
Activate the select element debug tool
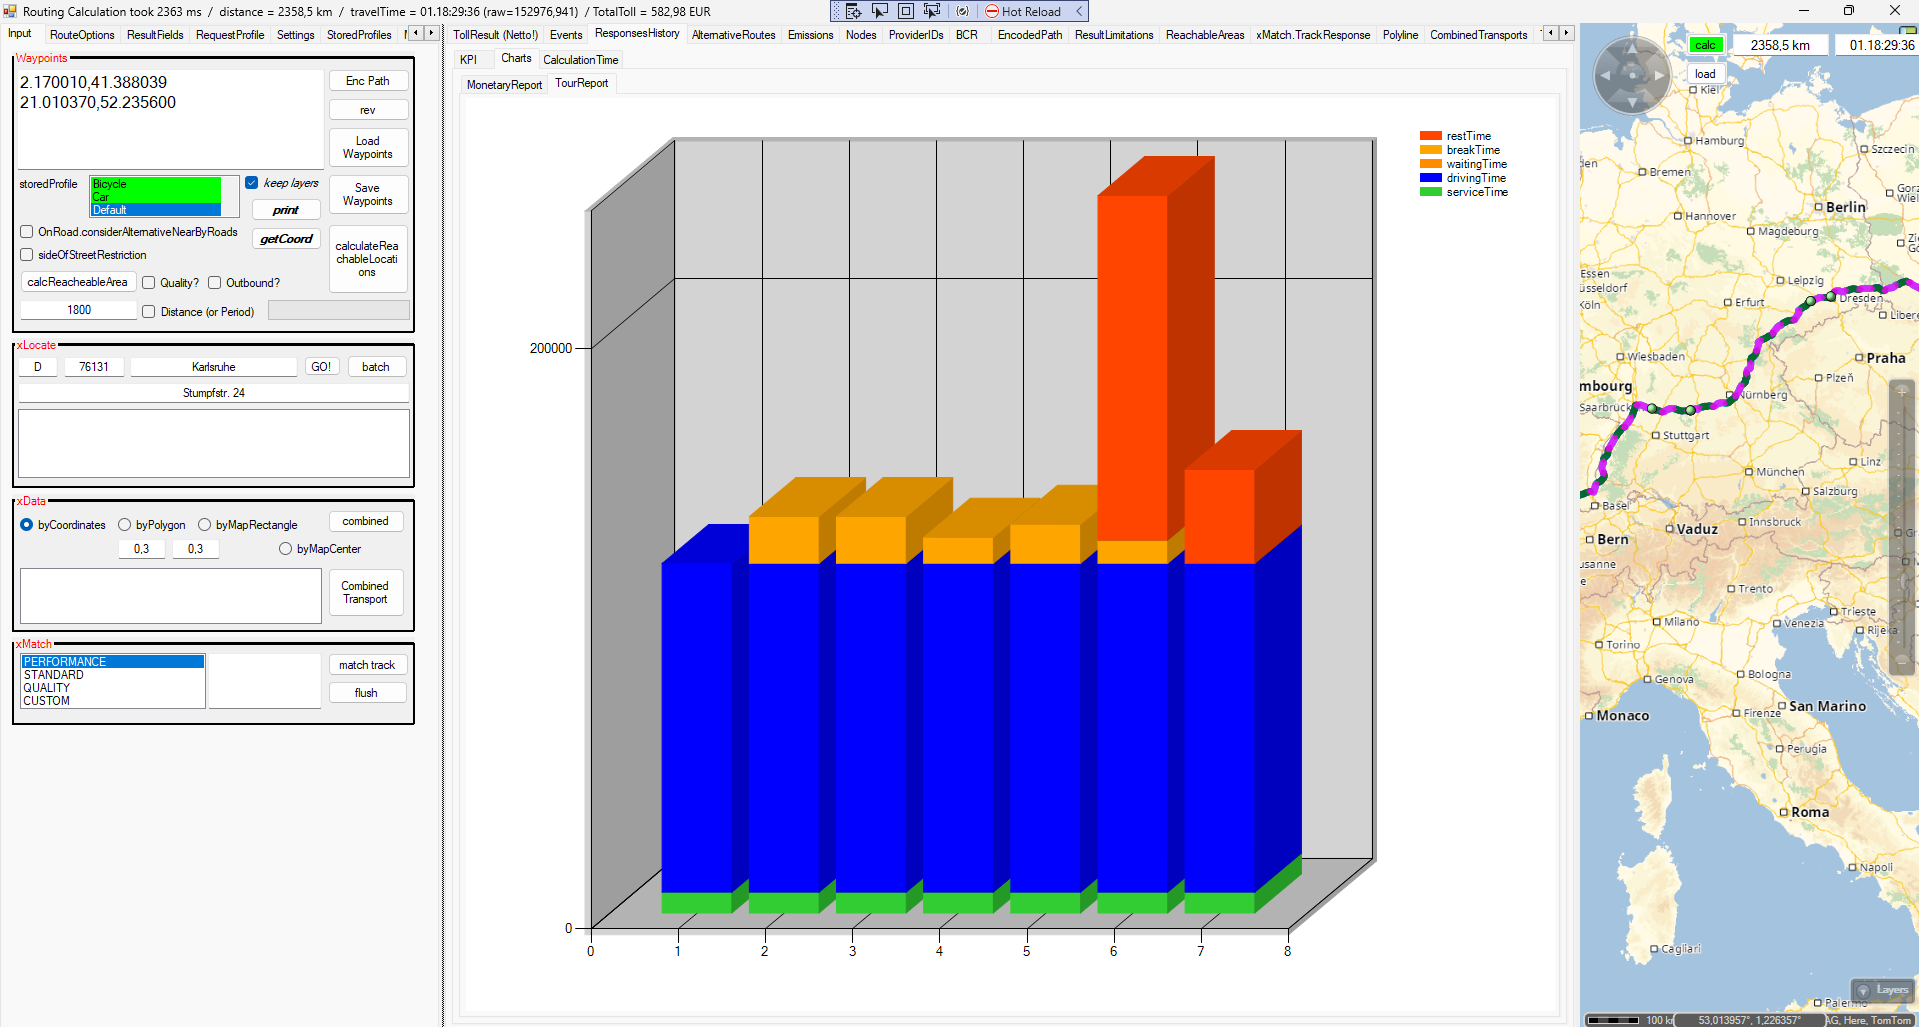click(880, 11)
